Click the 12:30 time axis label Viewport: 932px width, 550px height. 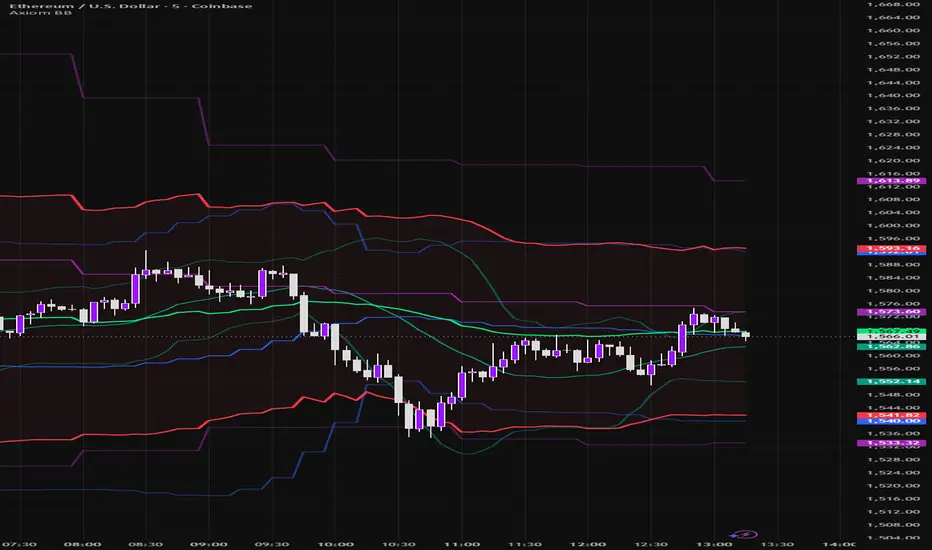pos(651,544)
